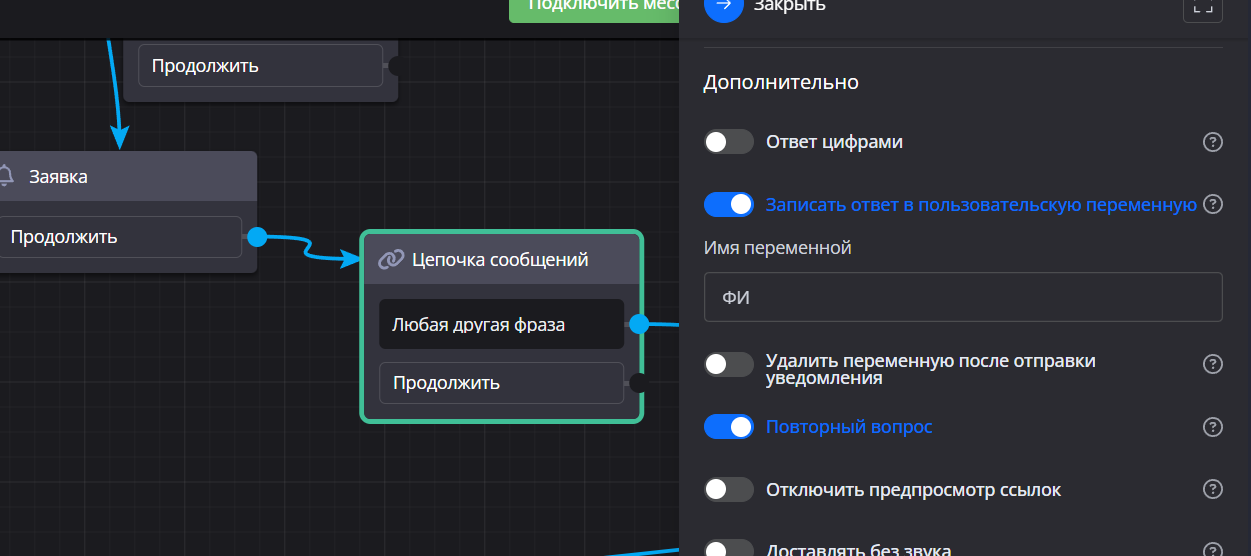Open help icon for 'Отключить предпросмотр ссылок'
This screenshot has width=1251, height=556.
click(x=1212, y=489)
